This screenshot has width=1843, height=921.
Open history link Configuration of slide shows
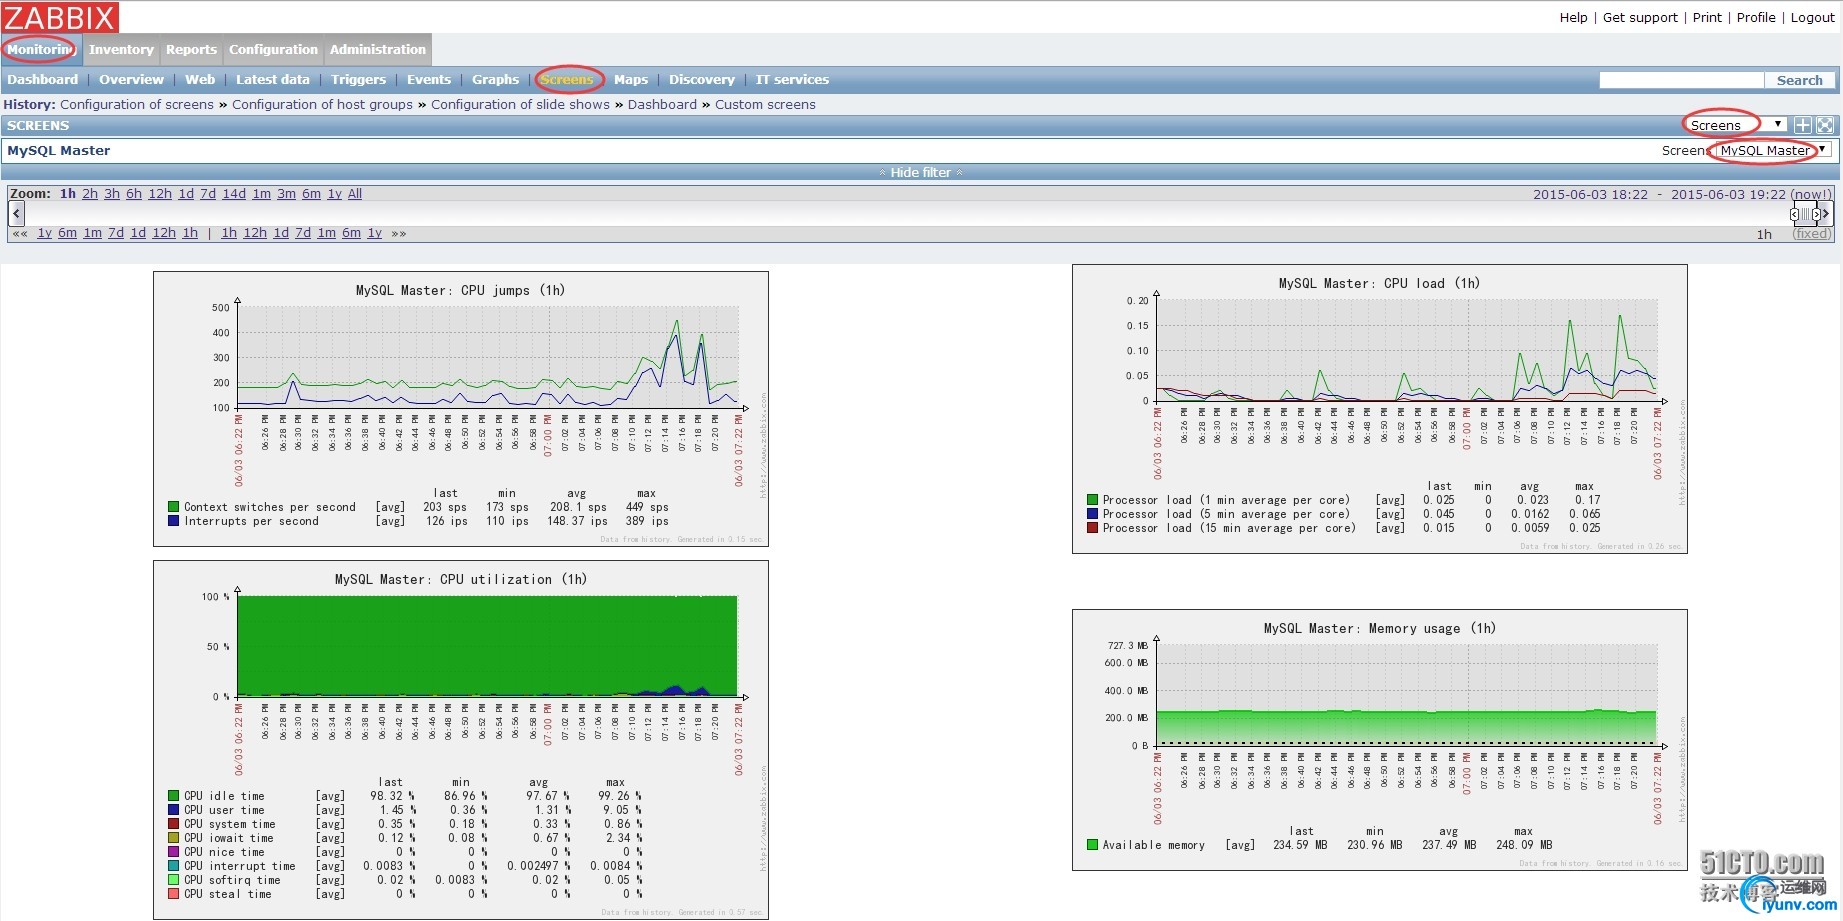pos(520,104)
